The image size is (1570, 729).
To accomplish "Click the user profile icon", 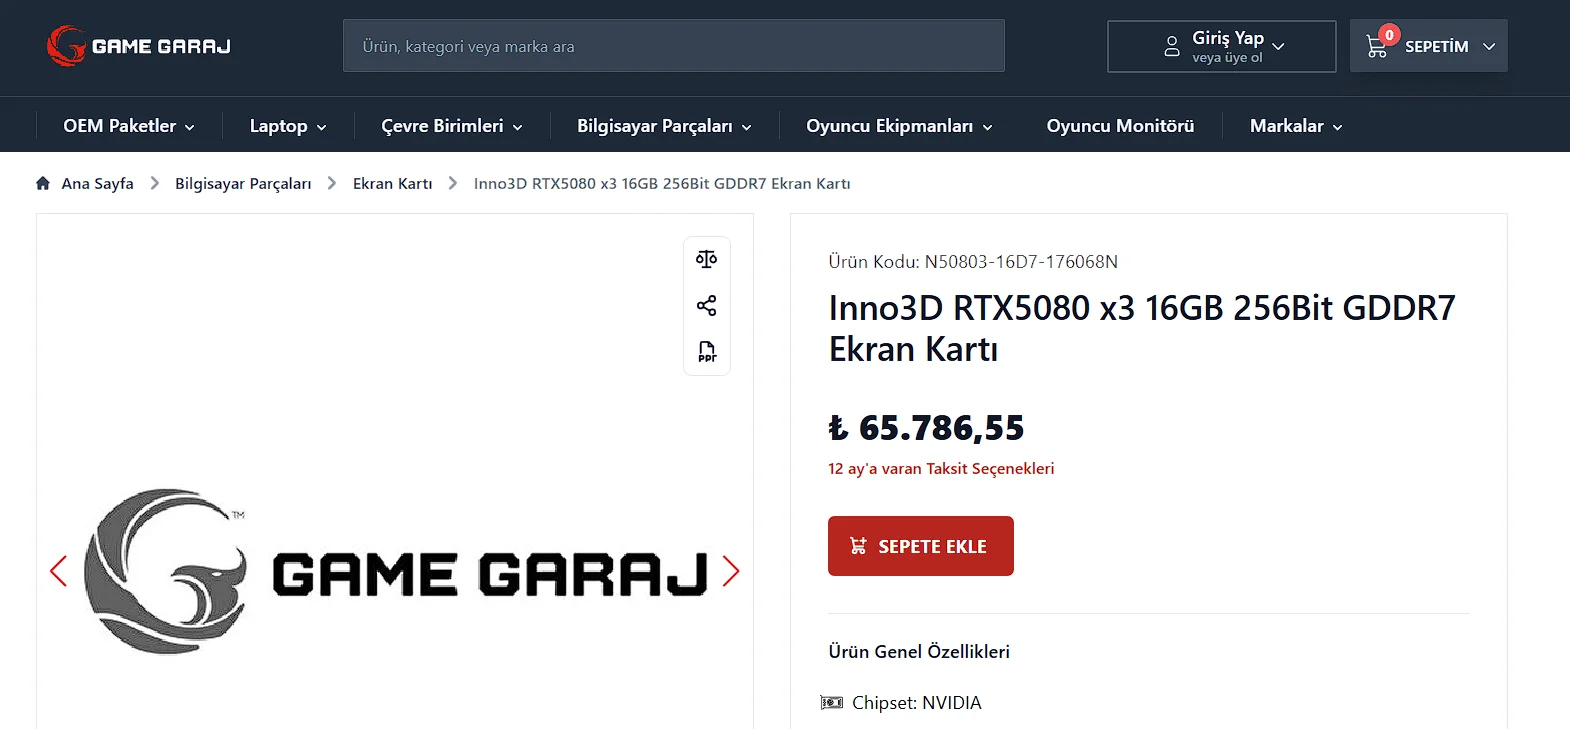I will point(1172,46).
